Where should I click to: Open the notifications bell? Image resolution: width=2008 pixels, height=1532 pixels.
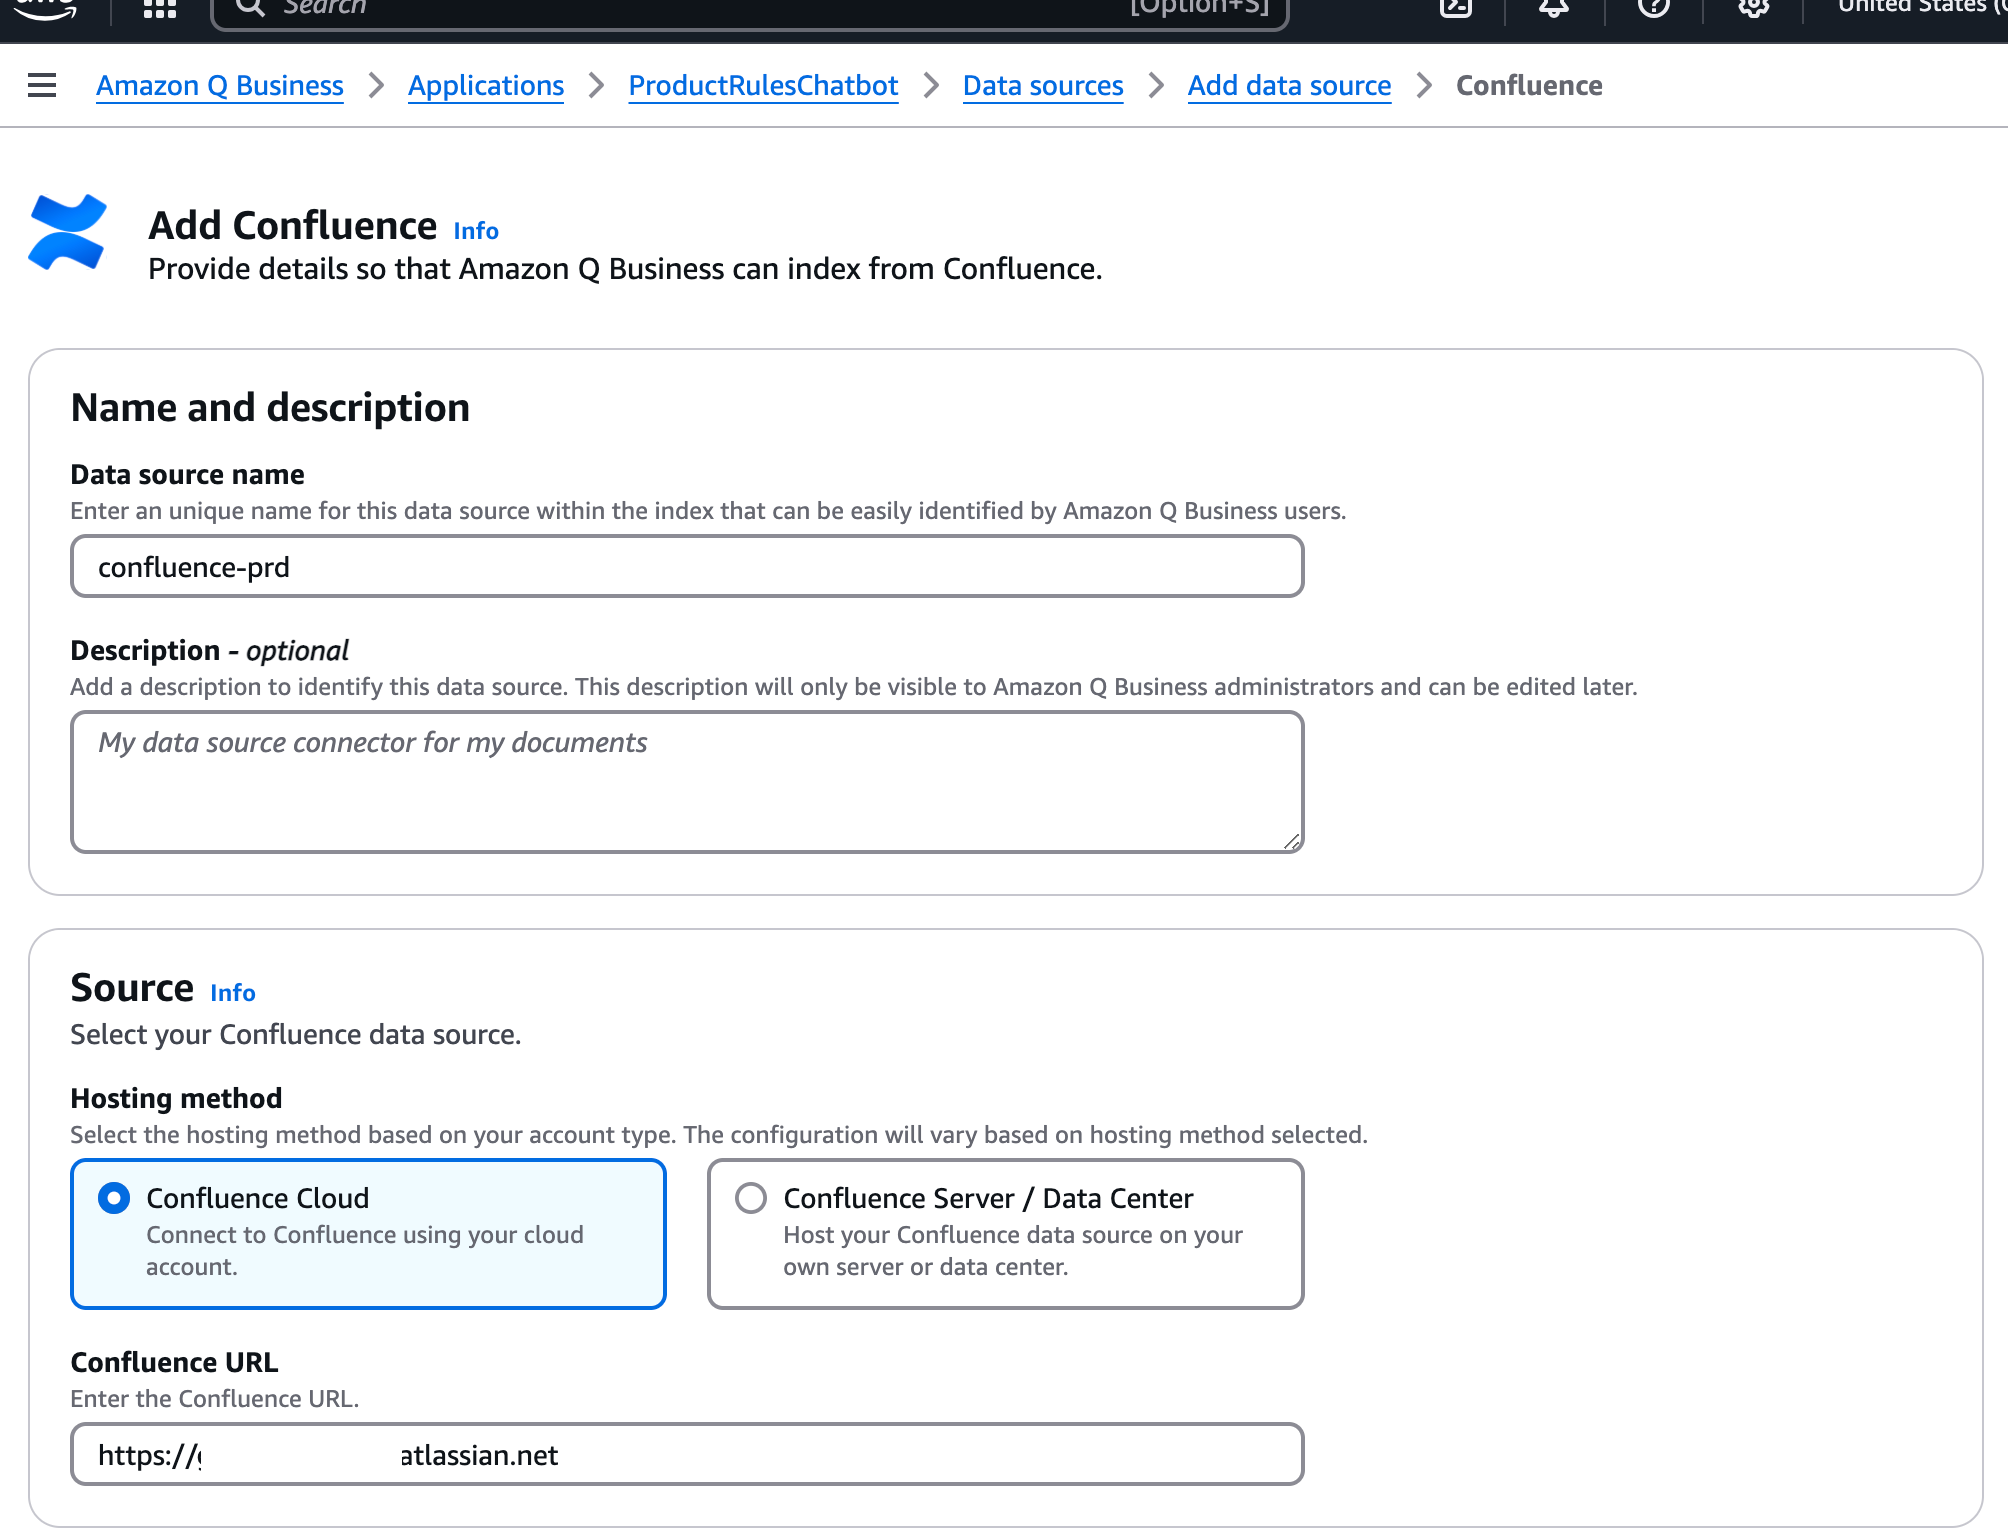1554,8
